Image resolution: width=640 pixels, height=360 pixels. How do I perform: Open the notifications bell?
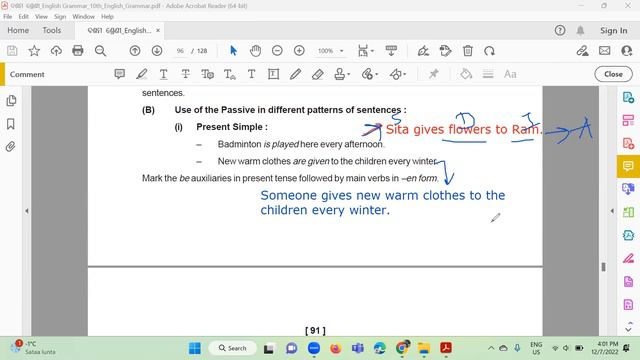(x=580, y=30)
